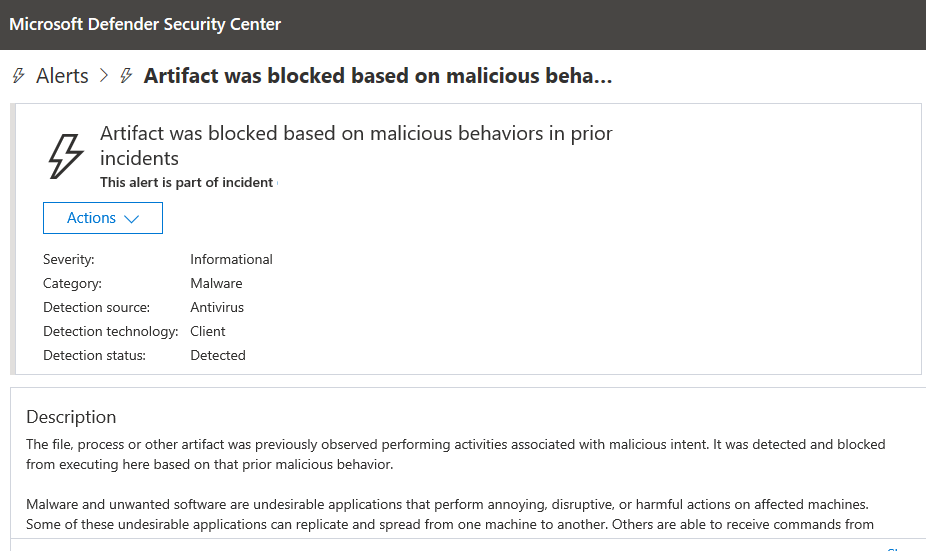Click the alert heading 'Artifact was blocked' title
The width and height of the screenshot is (926, 551).
(x=355, y=145)
